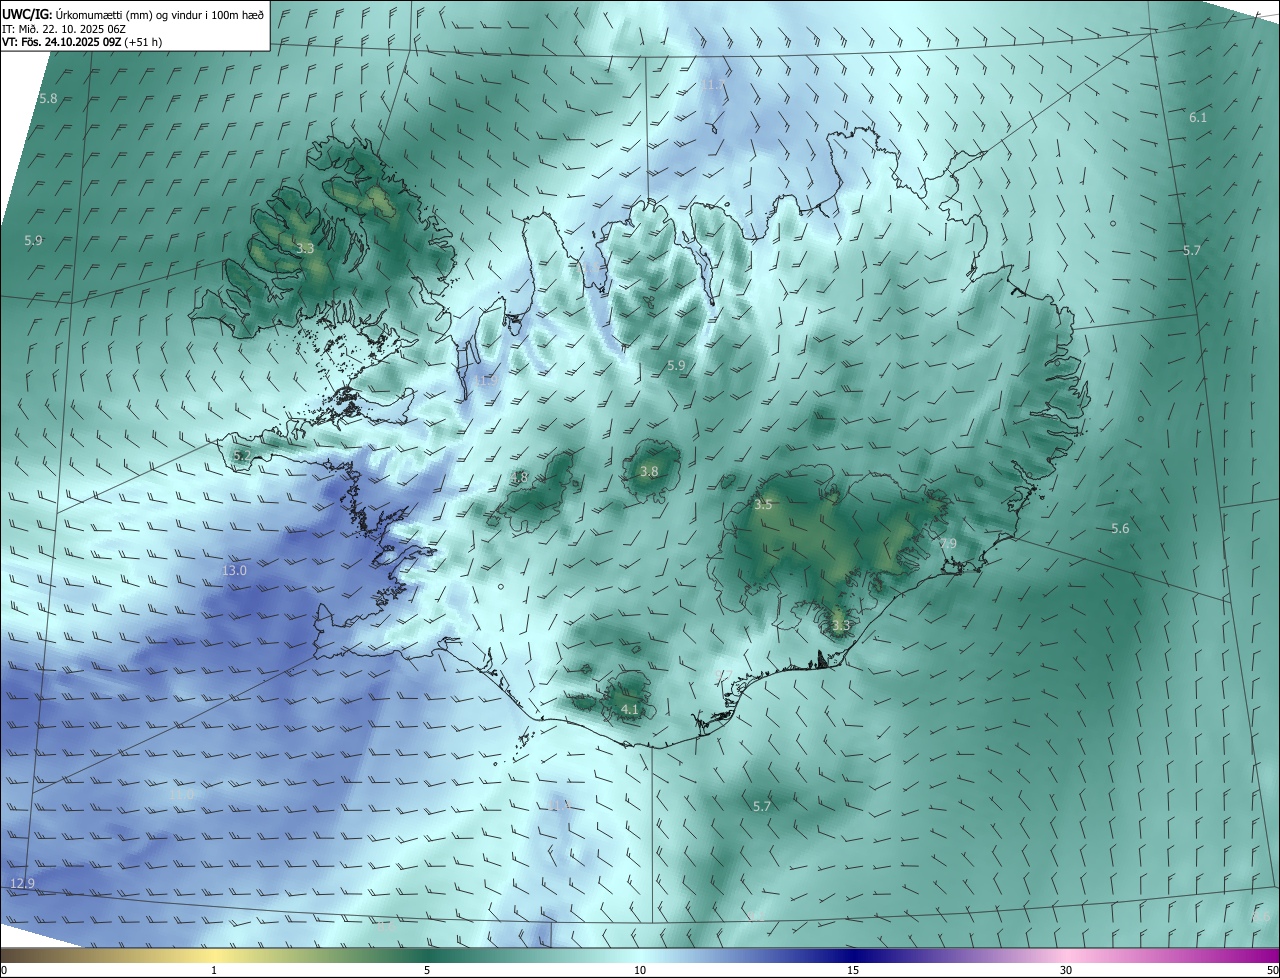Click the '50' label on the colour scale
1280x978 pixels.
pos(1271,970)
